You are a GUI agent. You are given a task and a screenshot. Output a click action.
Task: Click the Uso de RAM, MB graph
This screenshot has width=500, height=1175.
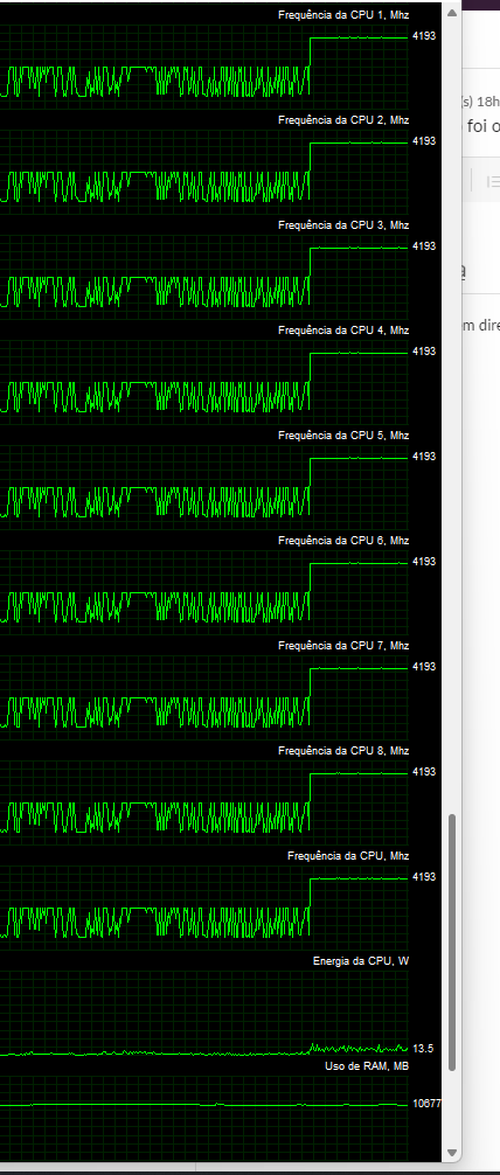tap(205, 1114)
